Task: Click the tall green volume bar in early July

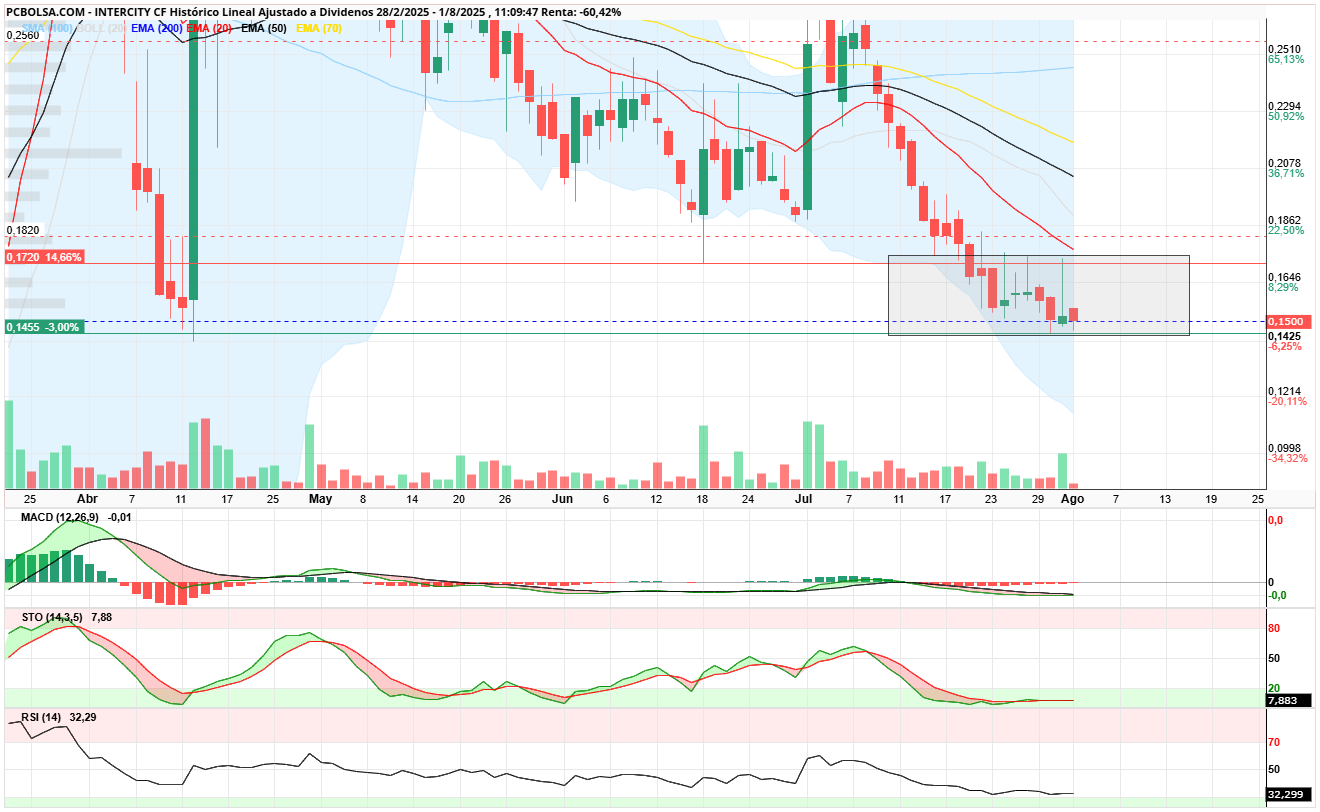Action: [x=807, y=455]
